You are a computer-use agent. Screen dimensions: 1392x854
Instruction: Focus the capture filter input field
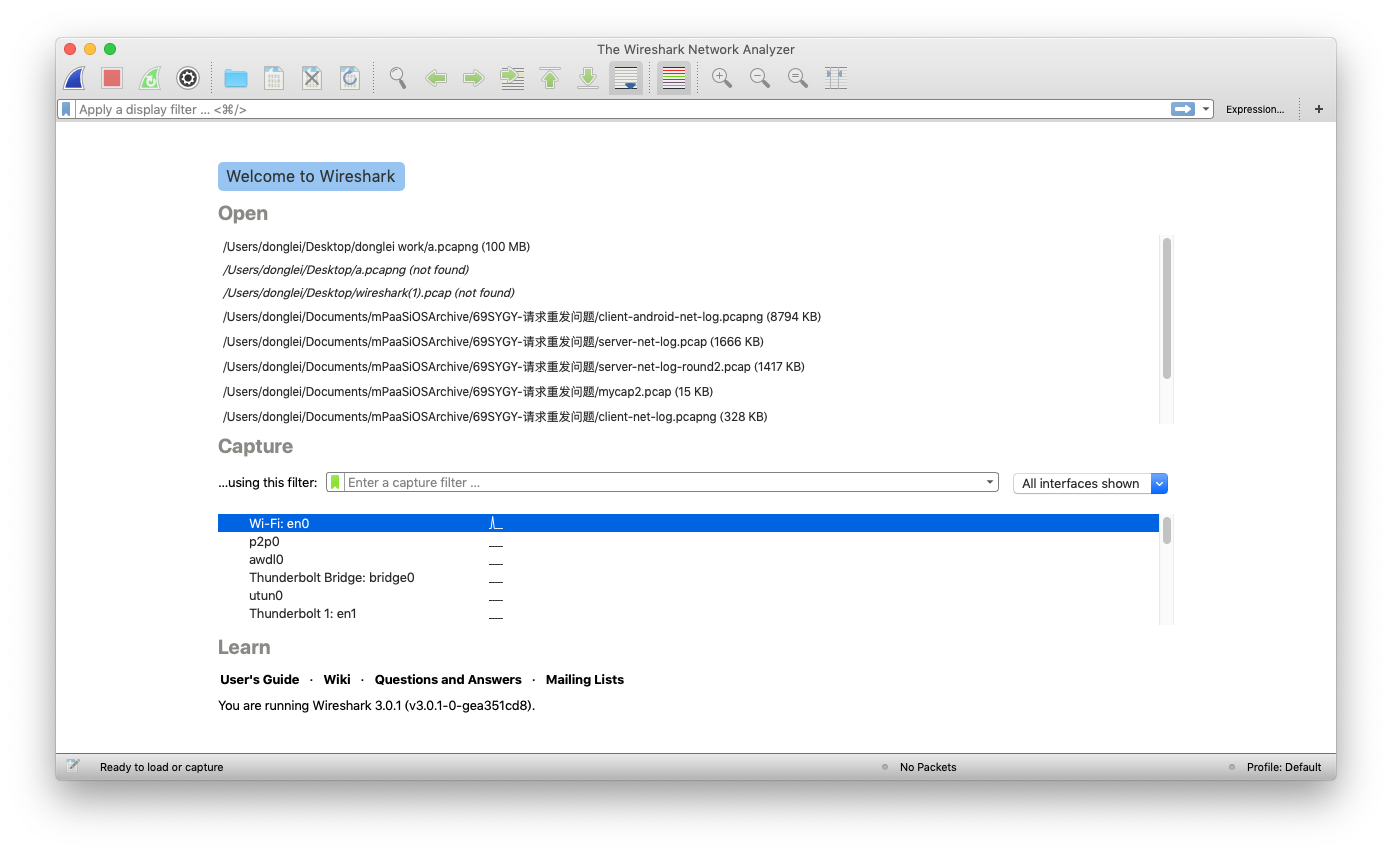coord(664,482)
